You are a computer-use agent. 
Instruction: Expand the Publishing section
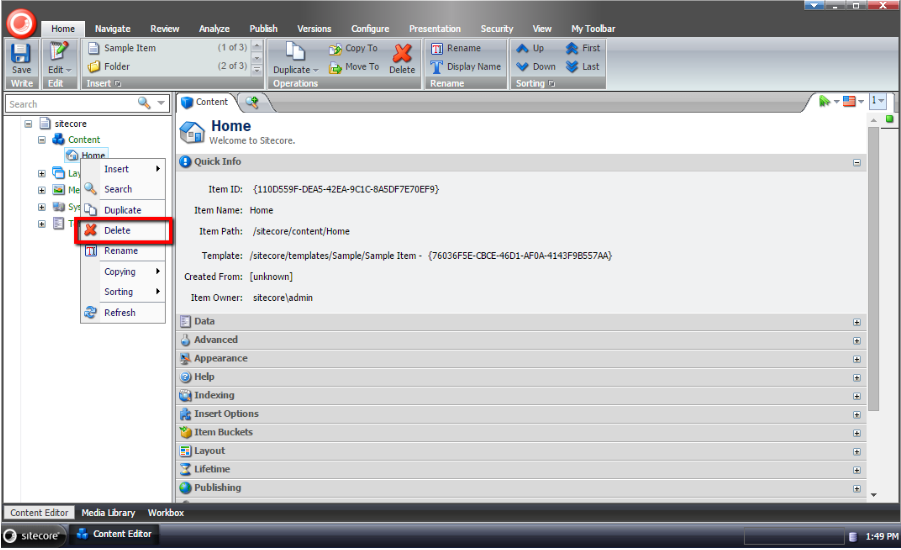point(857,489)
